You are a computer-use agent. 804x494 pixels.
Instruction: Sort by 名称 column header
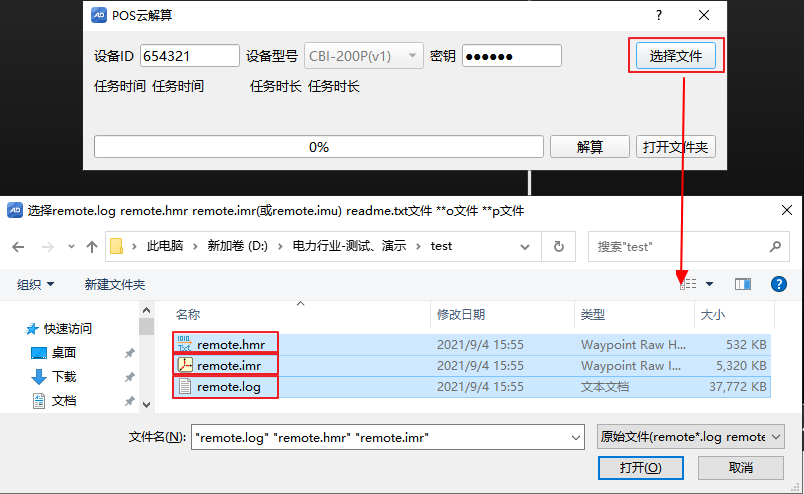[188, 314]
